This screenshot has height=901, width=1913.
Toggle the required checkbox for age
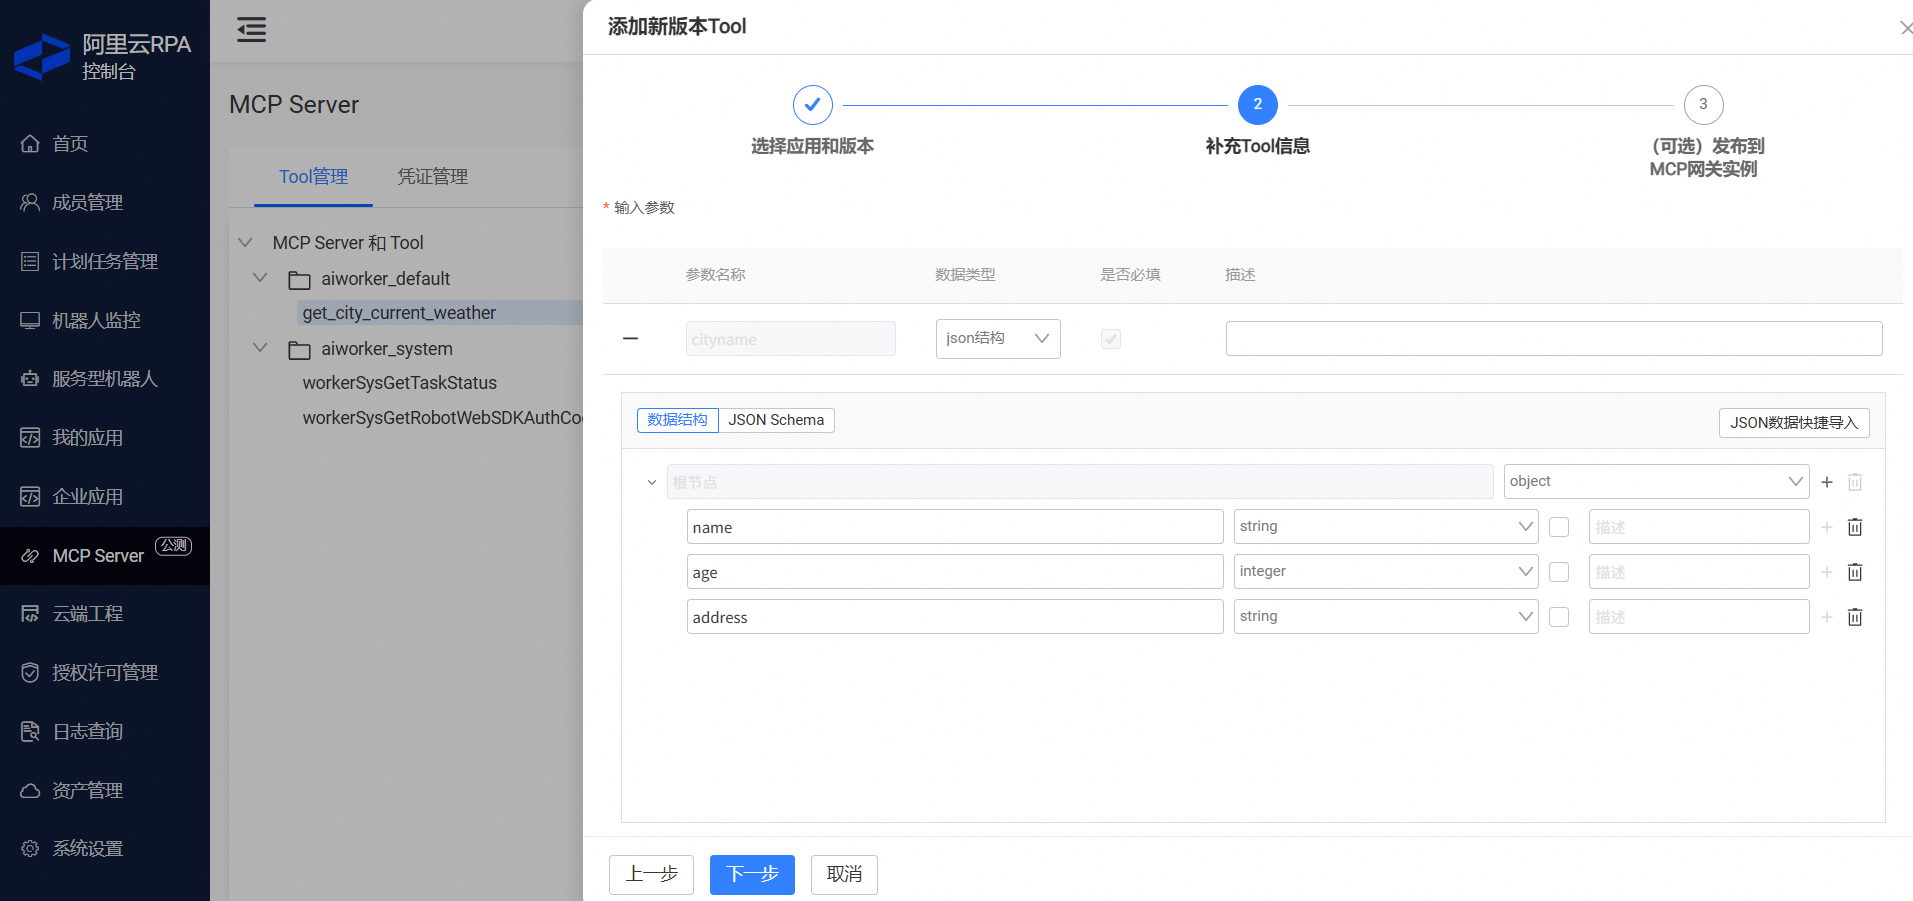[x=1559, y=572]
